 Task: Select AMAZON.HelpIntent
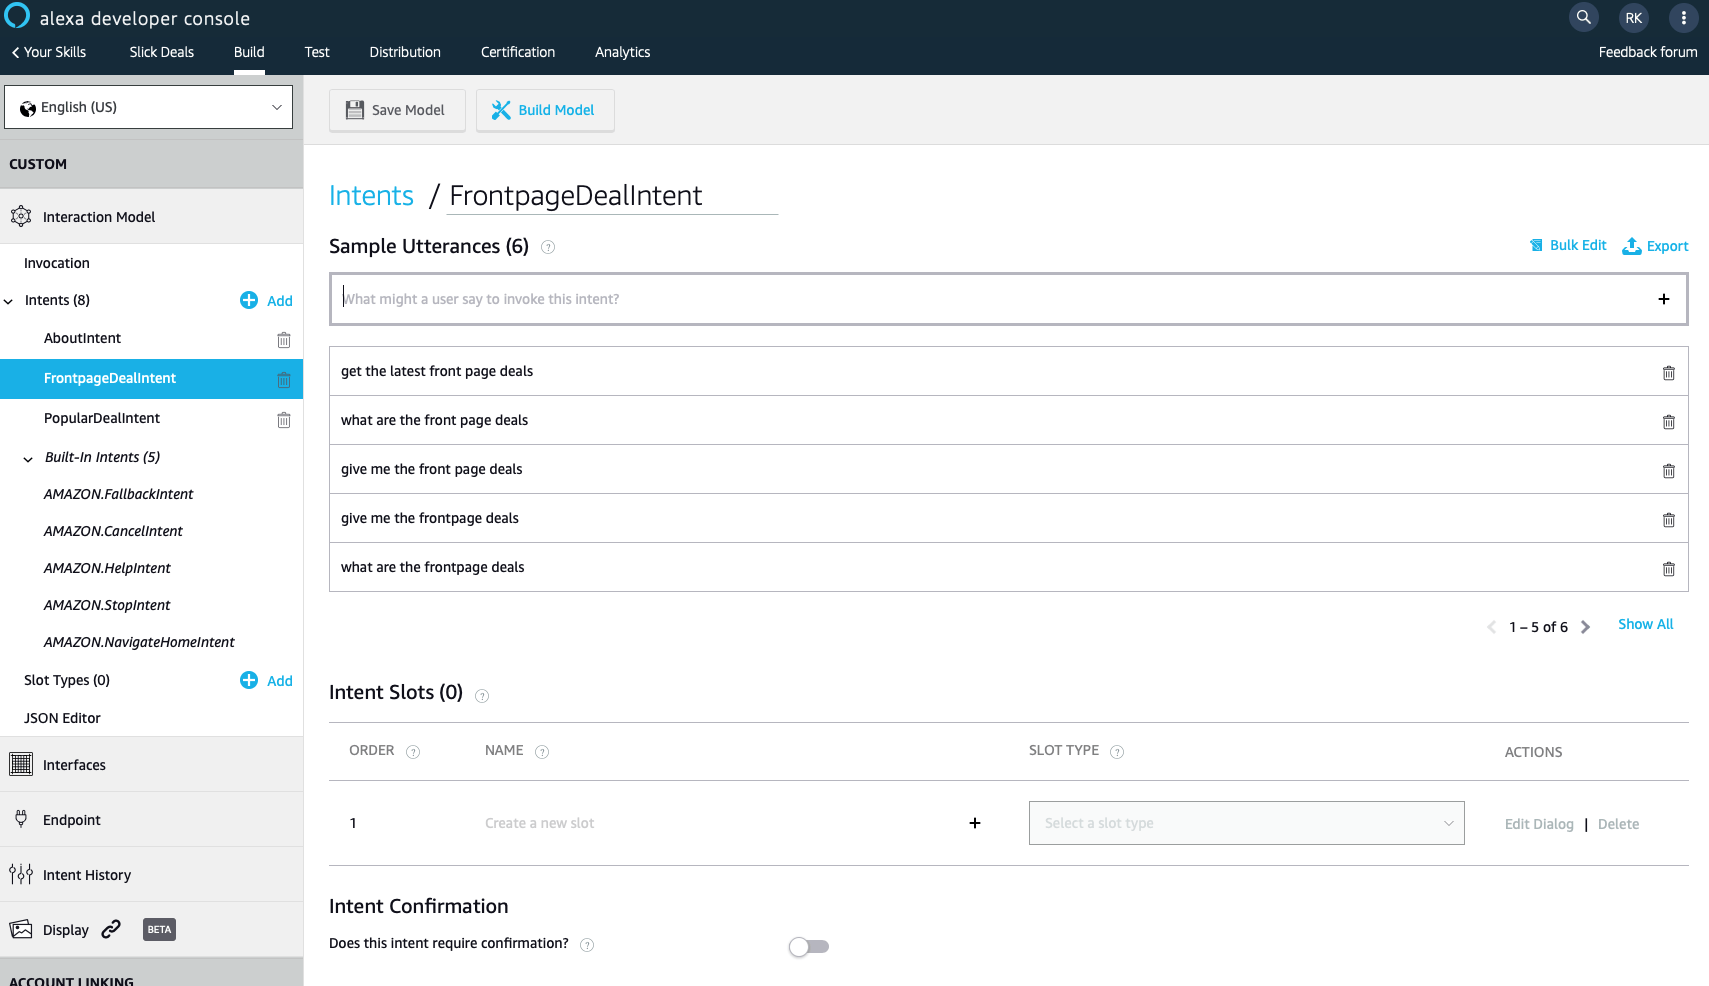pyautogui.click(x=107, y=568)
